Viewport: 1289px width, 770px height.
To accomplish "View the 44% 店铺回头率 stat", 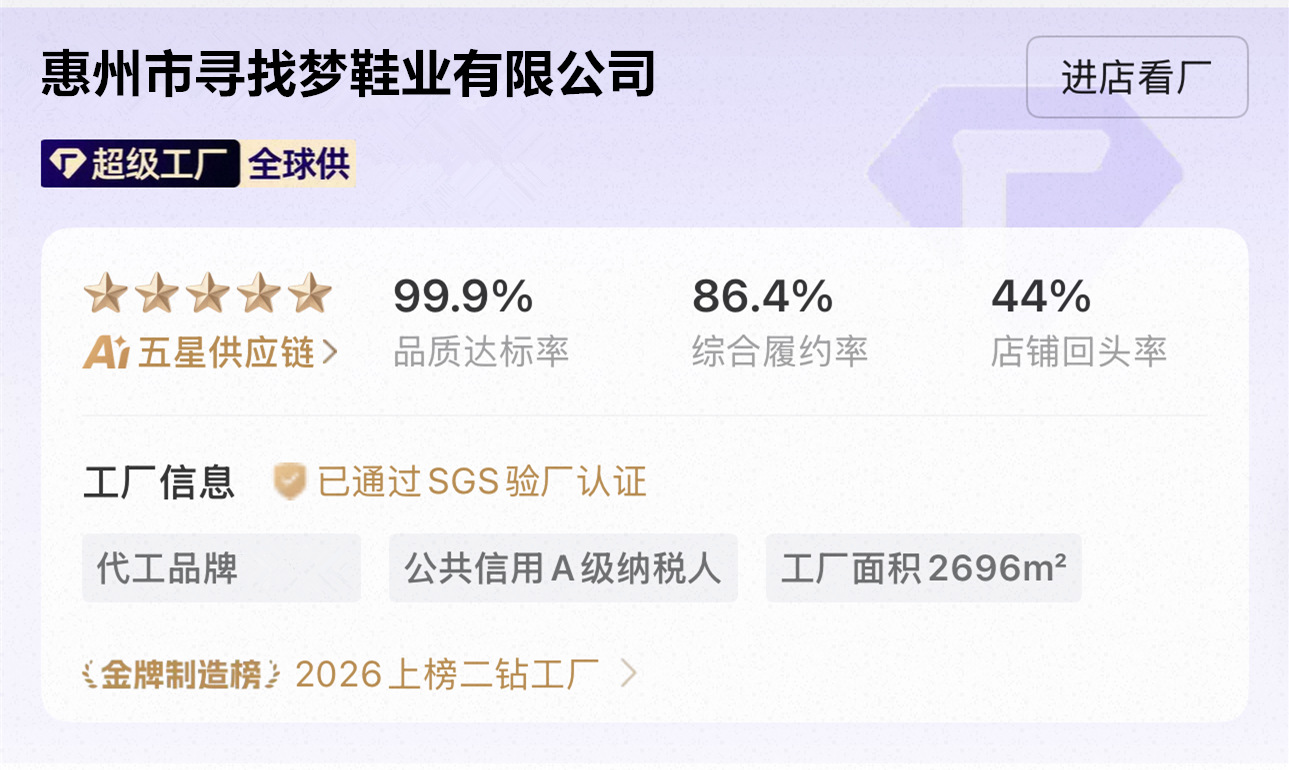I will [x=1078, y=322].
